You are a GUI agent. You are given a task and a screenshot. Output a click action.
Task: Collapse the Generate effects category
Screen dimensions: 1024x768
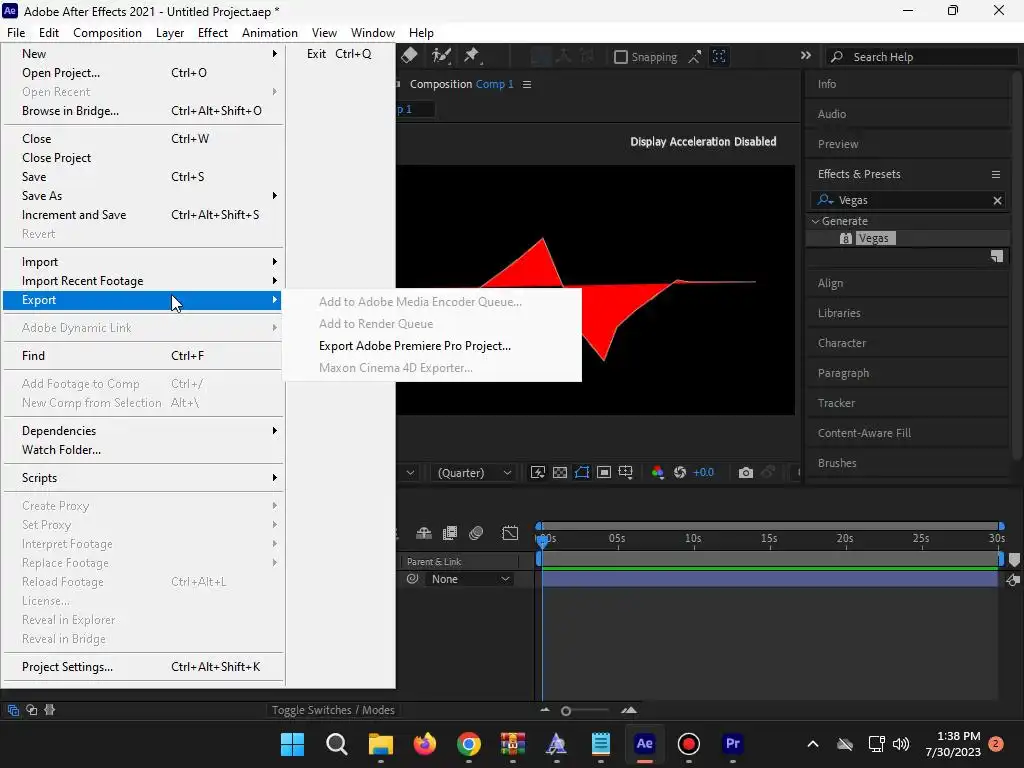point(815,221)
